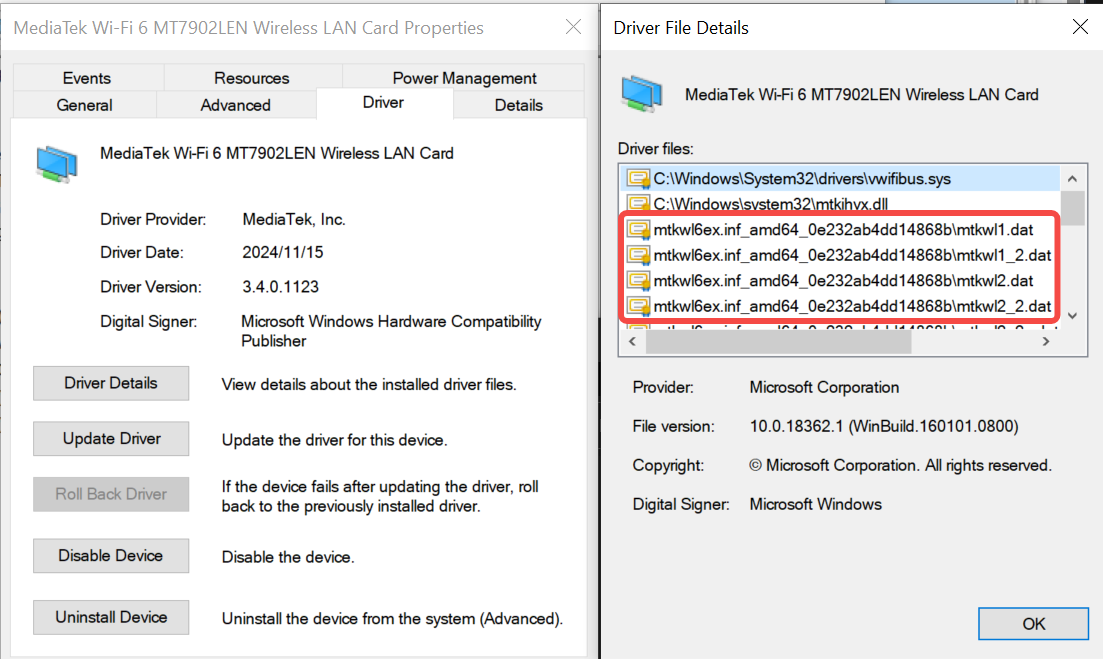
Task: Select the General tab
Action: click(x=84, y=105)
